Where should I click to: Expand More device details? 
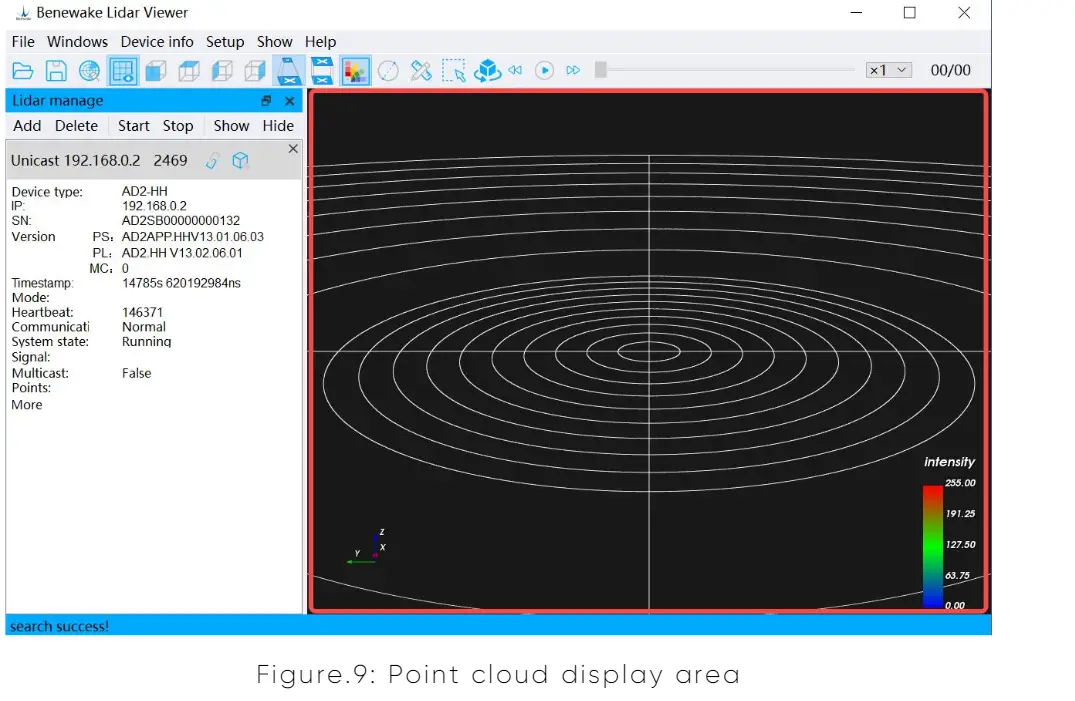click(x=27, y=405)
